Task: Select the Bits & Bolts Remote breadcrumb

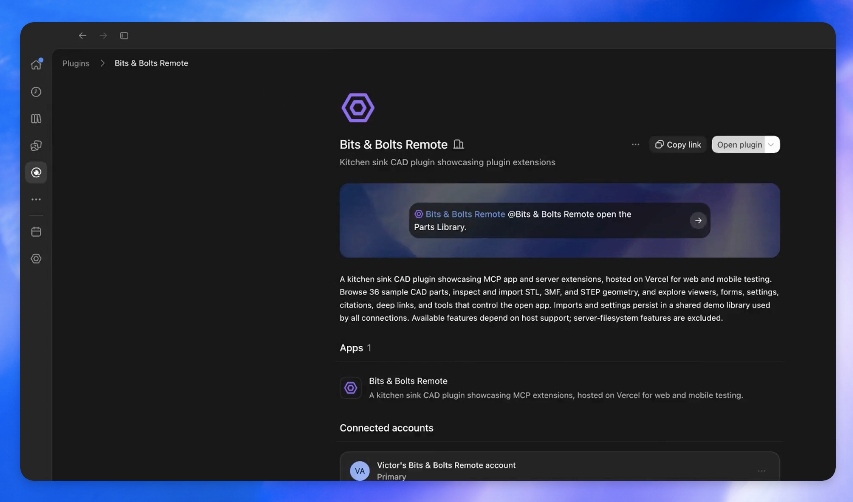Action: [x=151, y=63]
